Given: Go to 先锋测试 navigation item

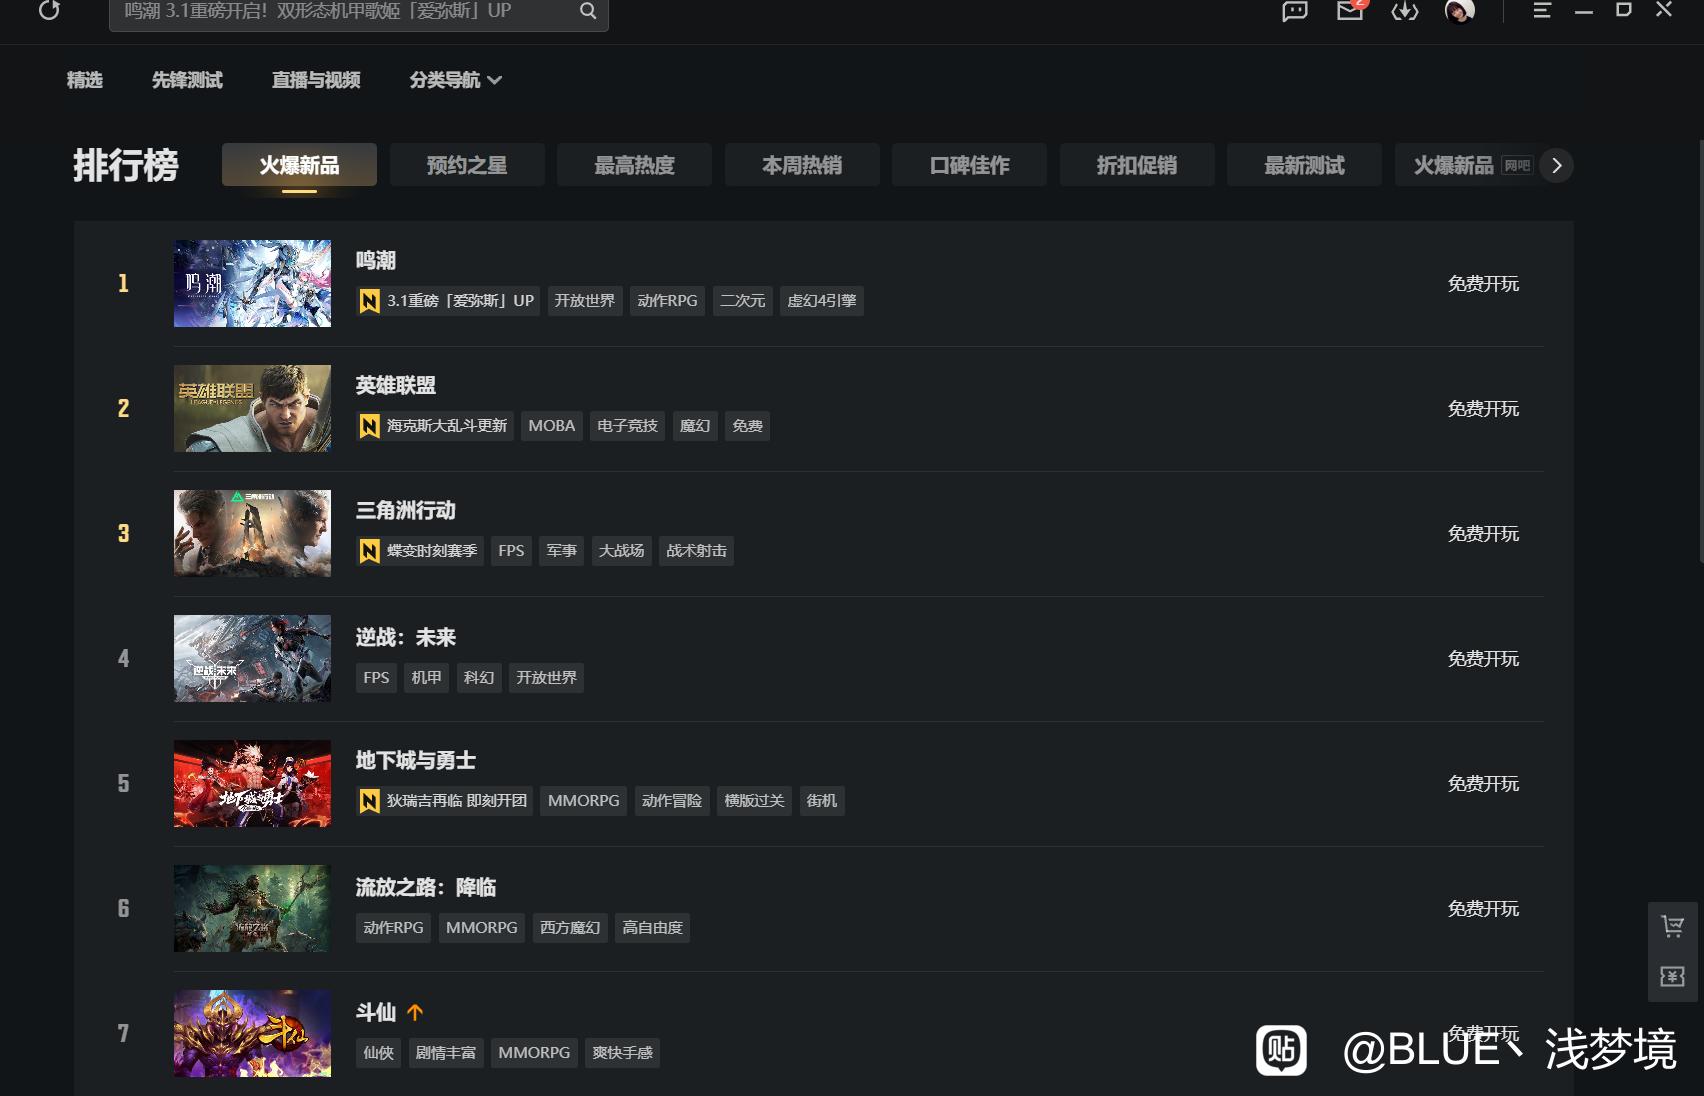Looking at the screenshot, I should pyautogui.click(x=187, y=80).
